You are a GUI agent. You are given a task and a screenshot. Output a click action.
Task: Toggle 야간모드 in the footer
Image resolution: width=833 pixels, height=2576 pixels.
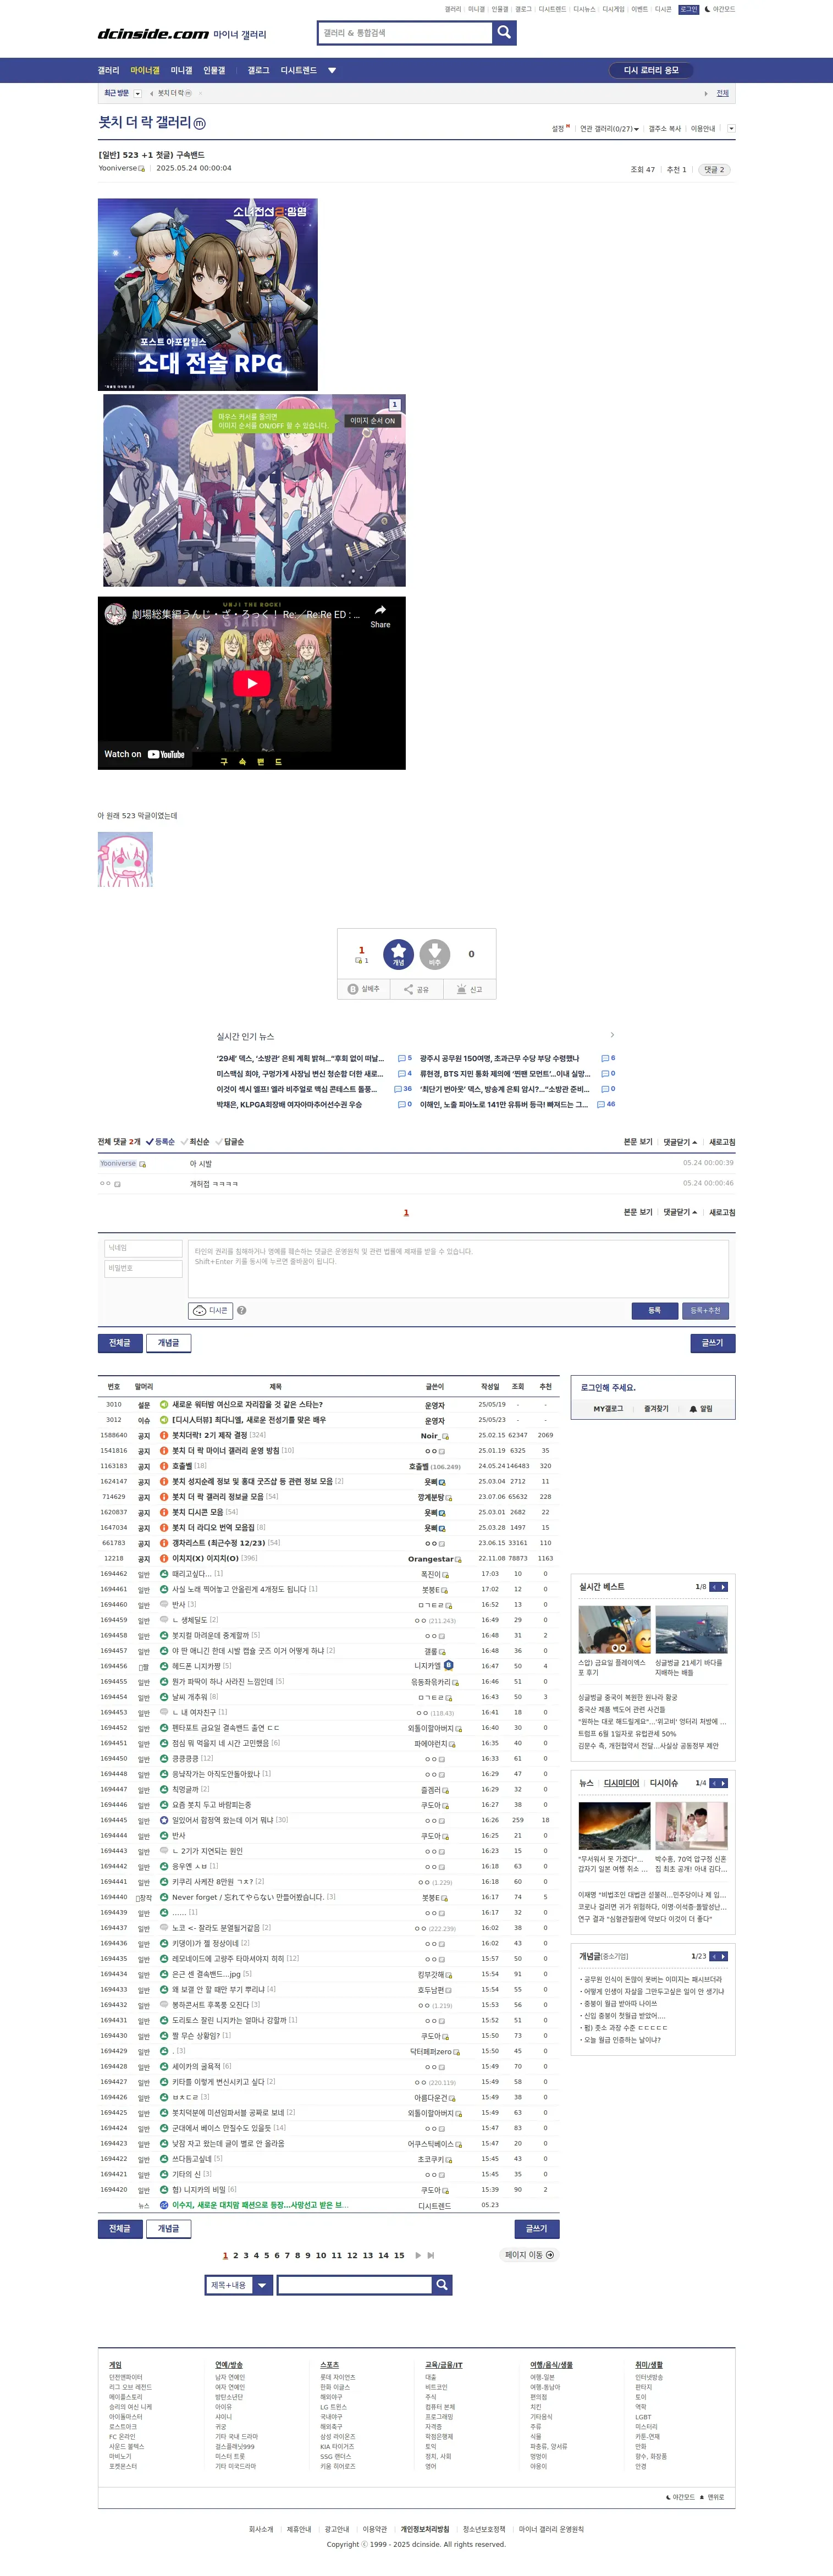point(681,2497)
